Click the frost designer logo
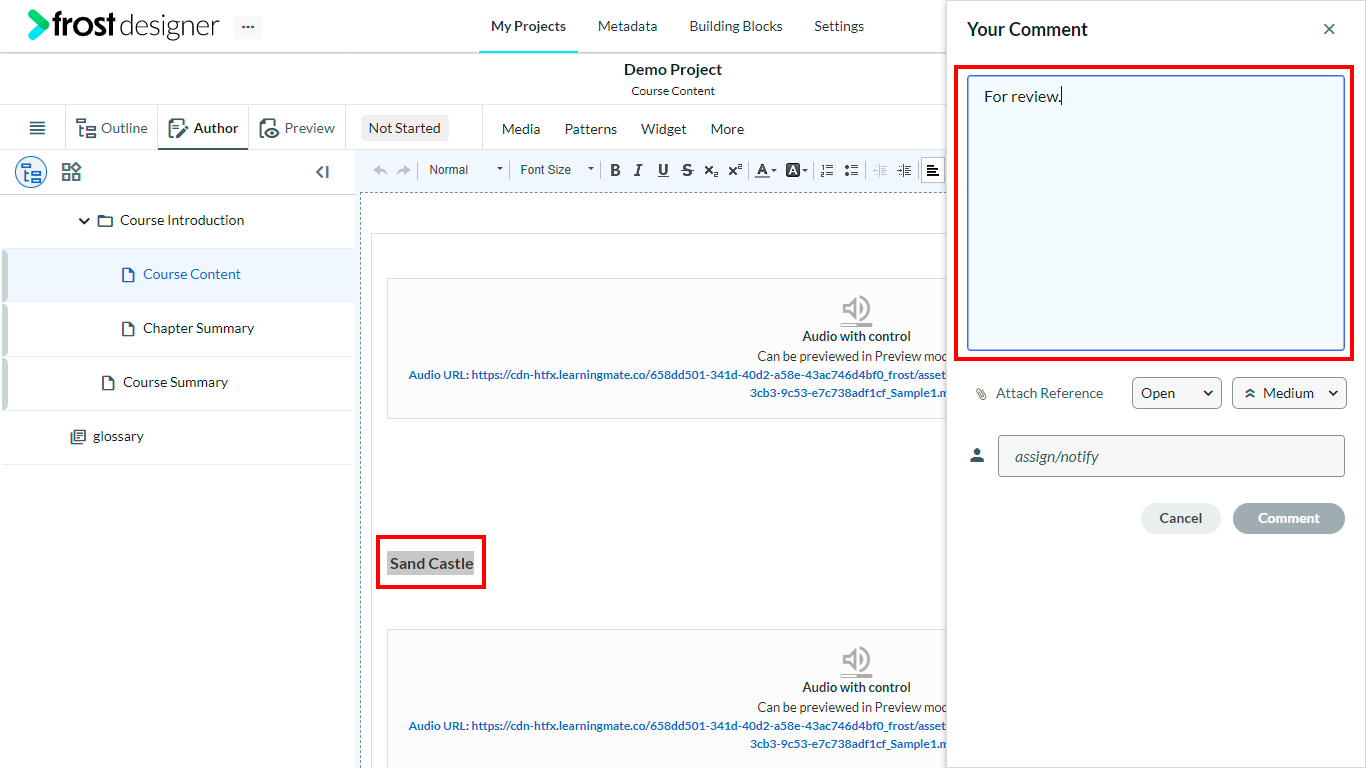This screenshot has height=768, width=1366. click(123, 25)
